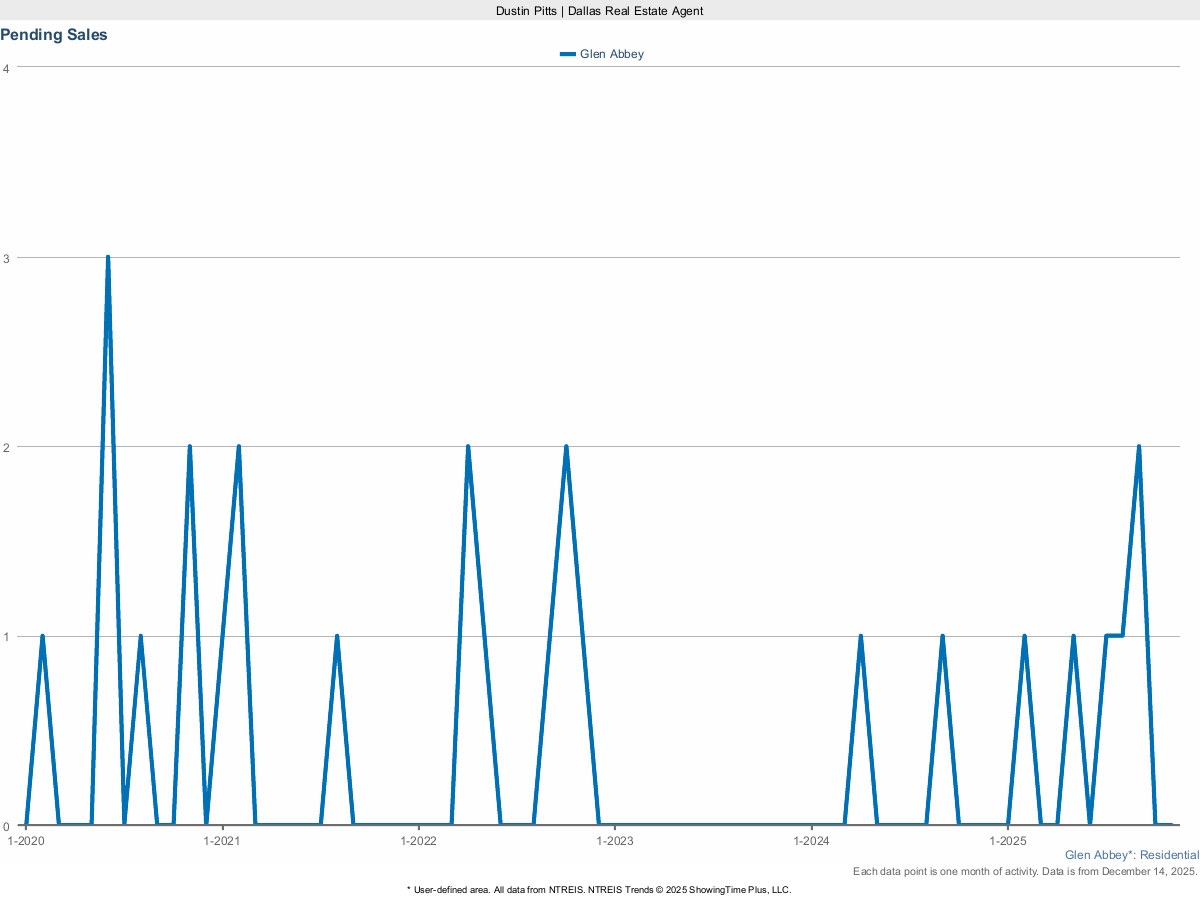Click the blue Glen Abbey legend marker
The height and width of the screenshot is (900, 1200).
point(568,54)
